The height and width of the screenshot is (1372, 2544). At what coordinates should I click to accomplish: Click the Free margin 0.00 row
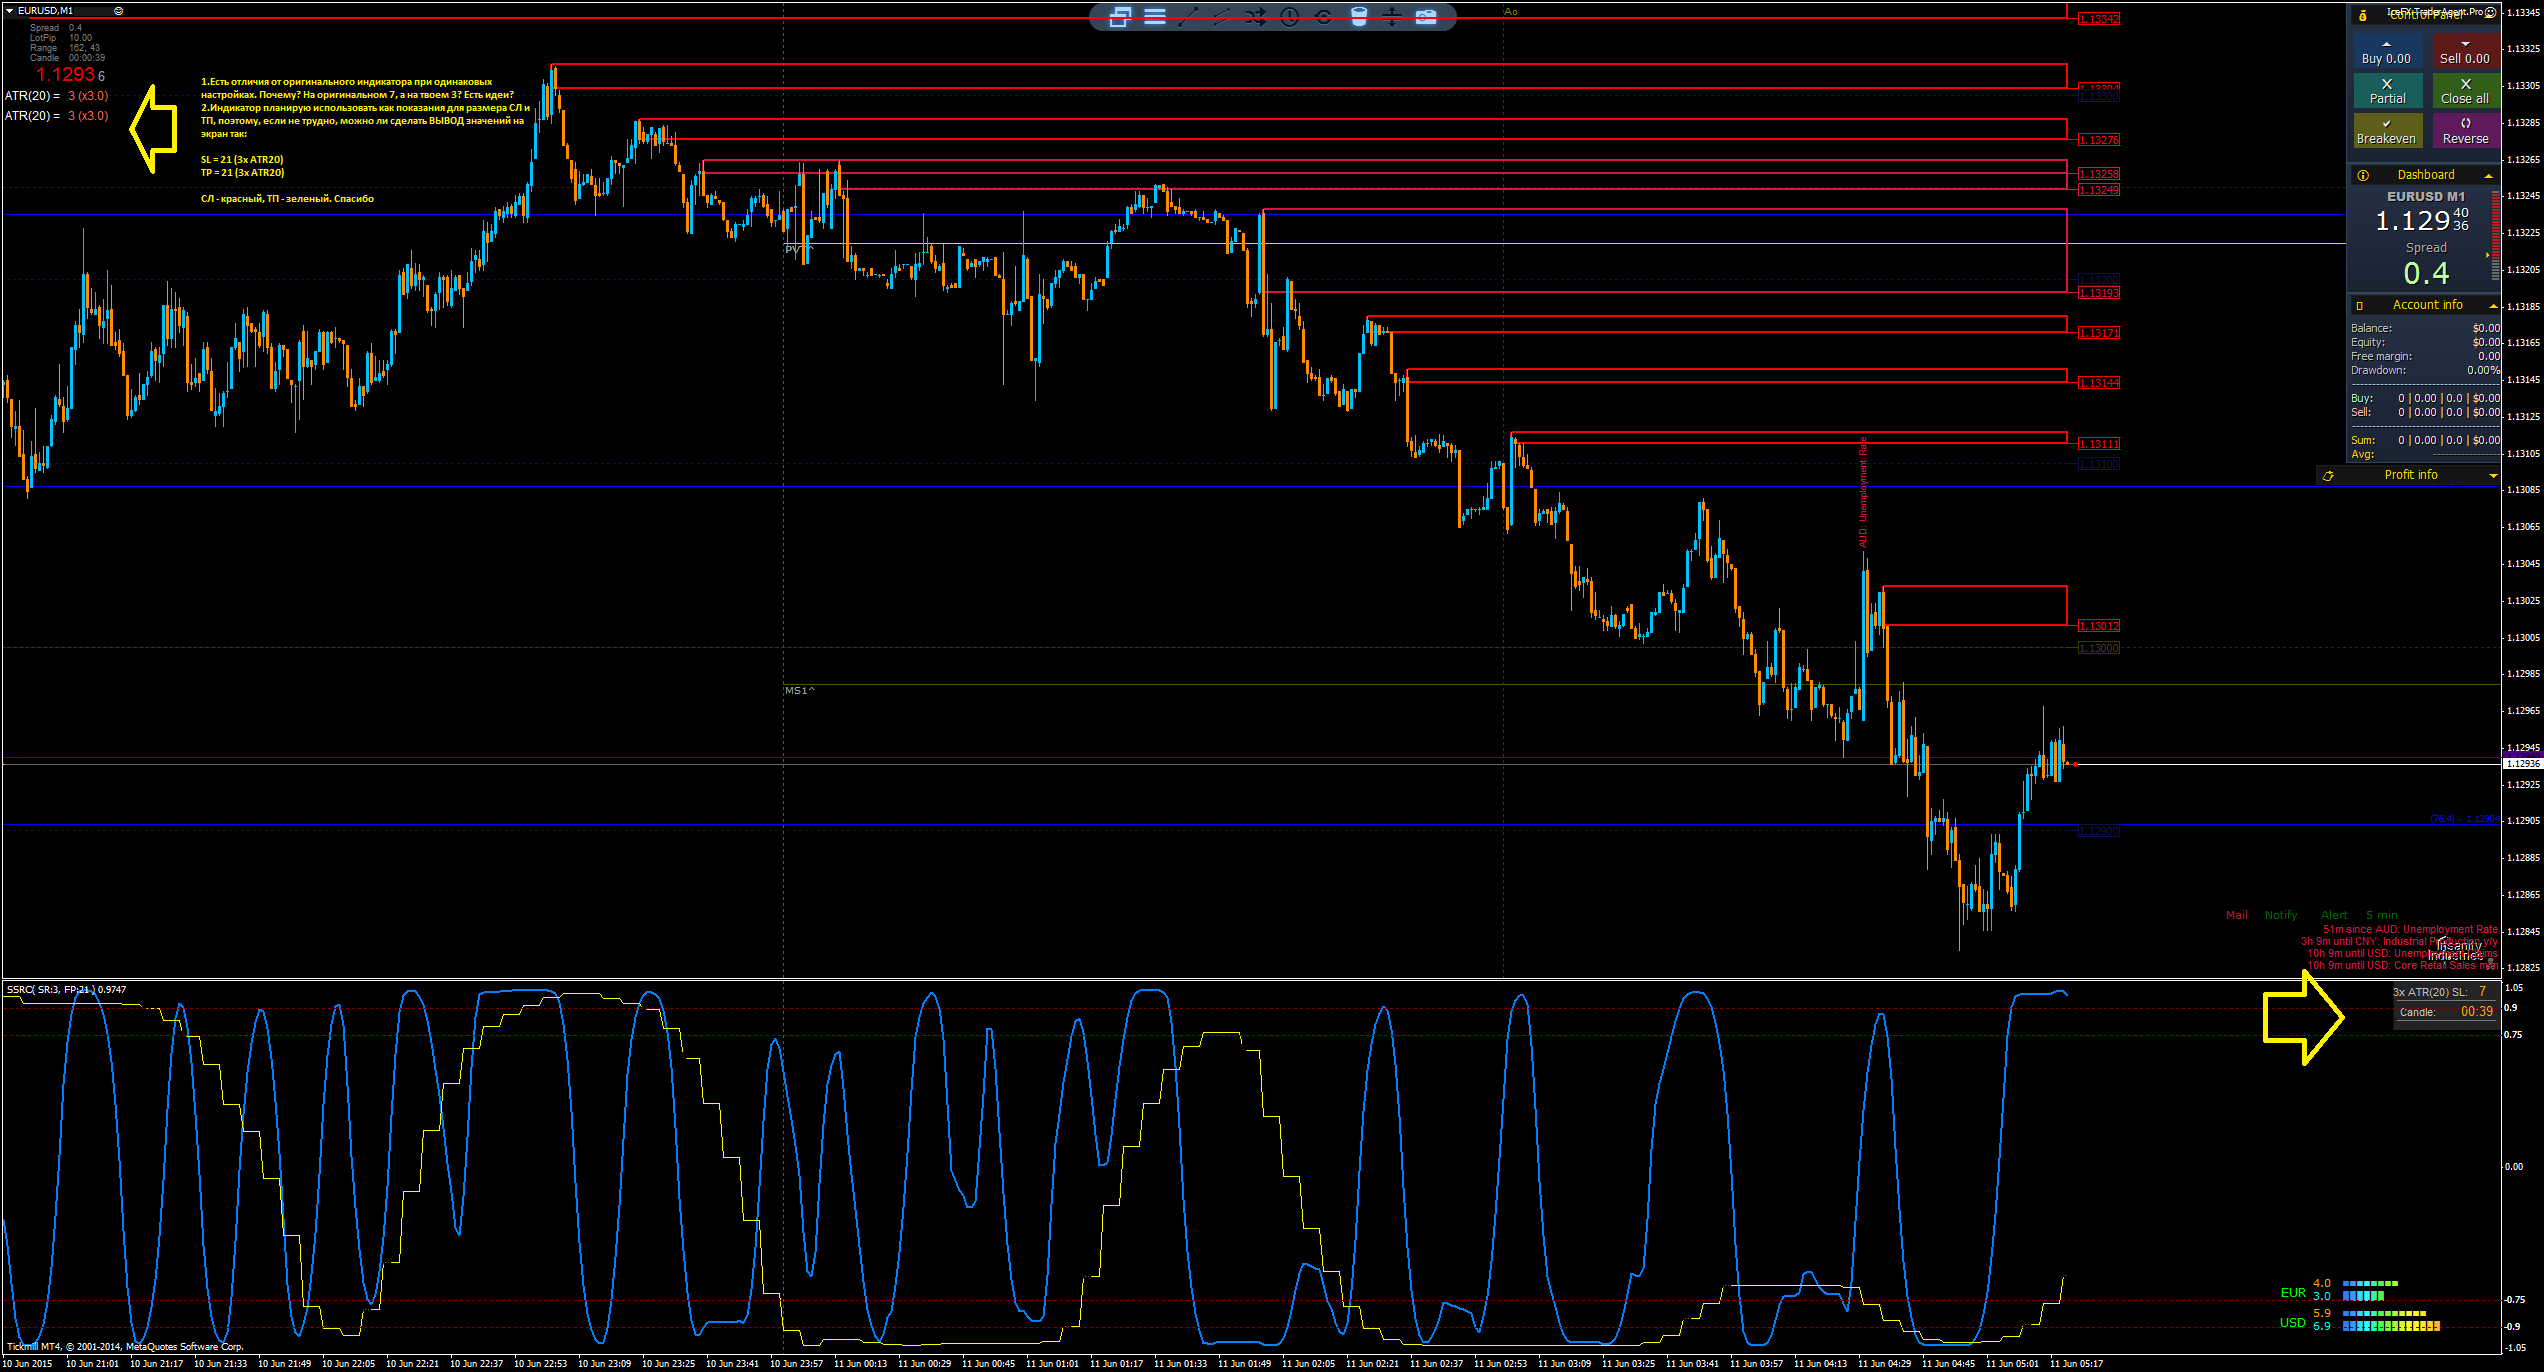click(x=2425, y=356)
